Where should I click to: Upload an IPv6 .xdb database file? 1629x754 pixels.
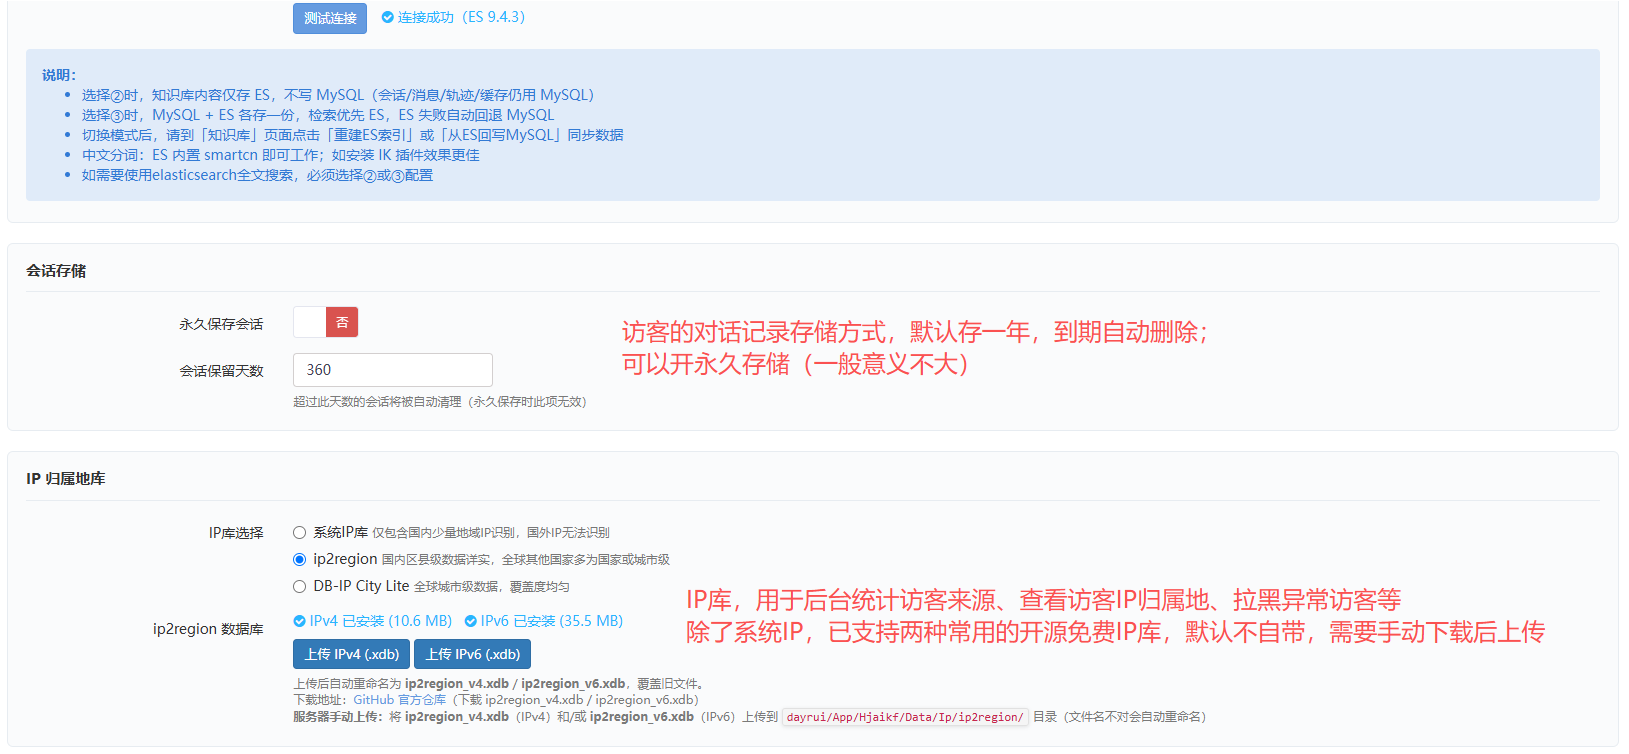coord(473,654)
